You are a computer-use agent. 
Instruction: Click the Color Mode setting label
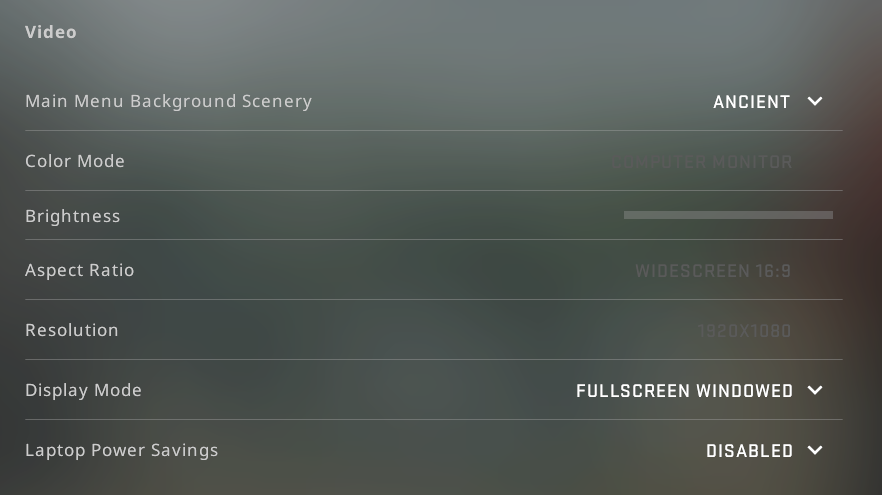75,161
